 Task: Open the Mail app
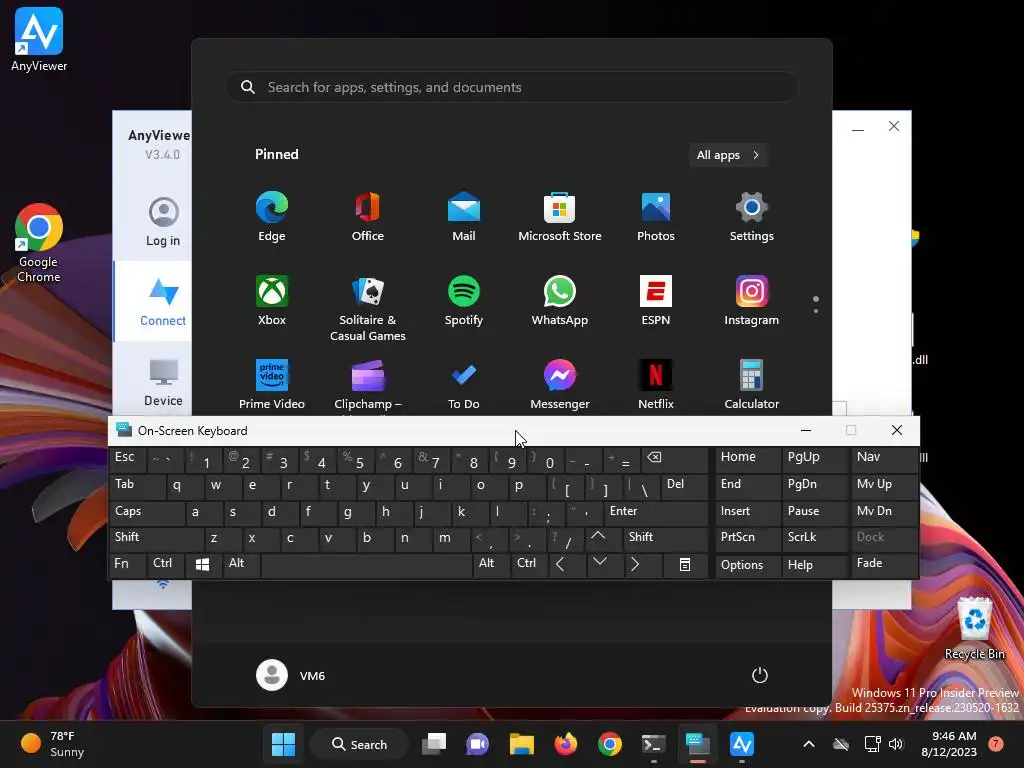coord(464,217)
